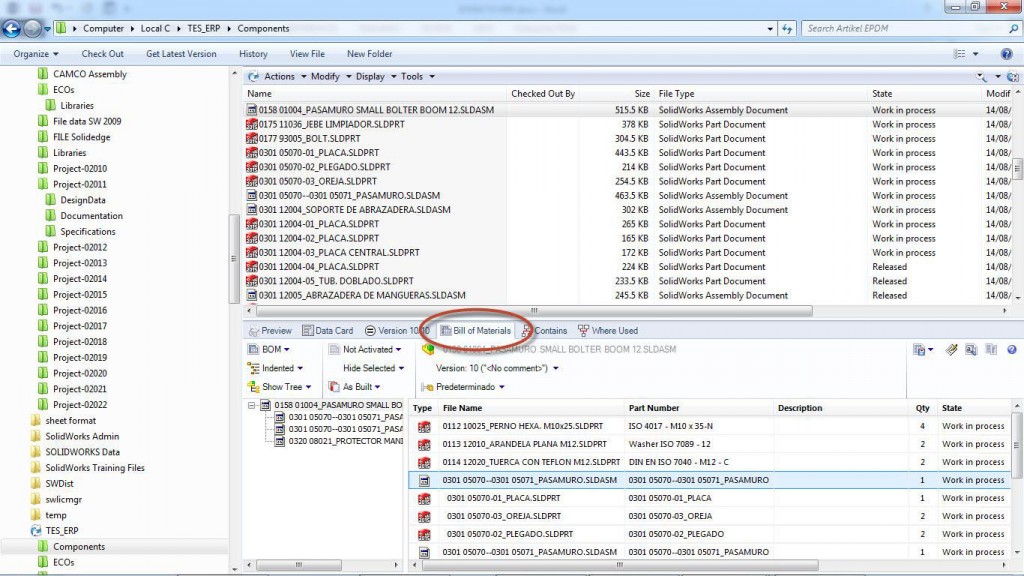The image size is (1024, 576).
Task: Click the search tool icon in file toolbar
Action: click(x=982, y=77)
